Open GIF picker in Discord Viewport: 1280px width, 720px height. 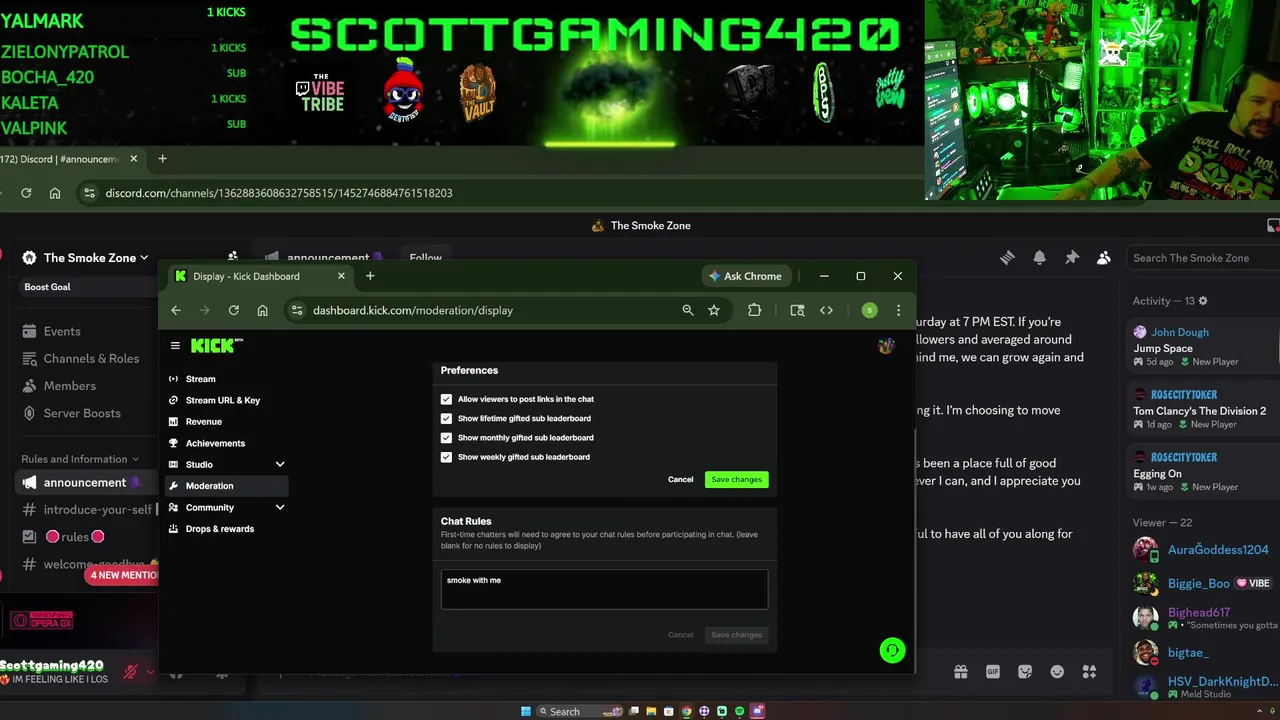click(x=993, y=672)
